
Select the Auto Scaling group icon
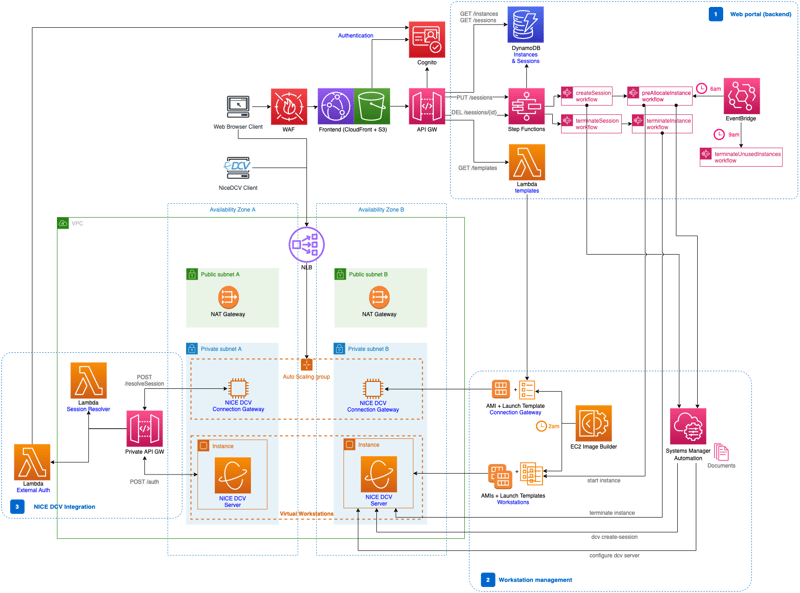click(307, 365)
